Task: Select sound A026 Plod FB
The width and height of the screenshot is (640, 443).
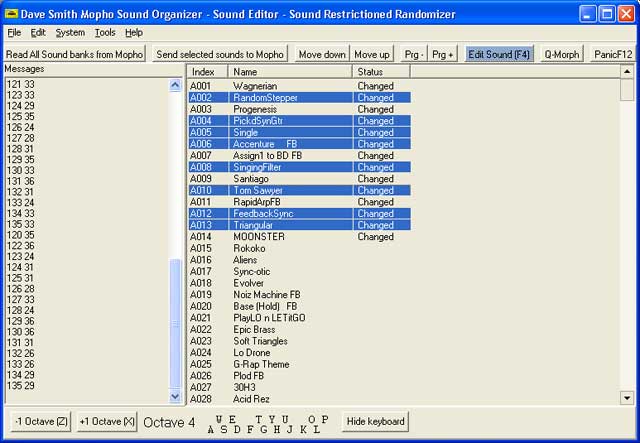Action: pos(300,376)
